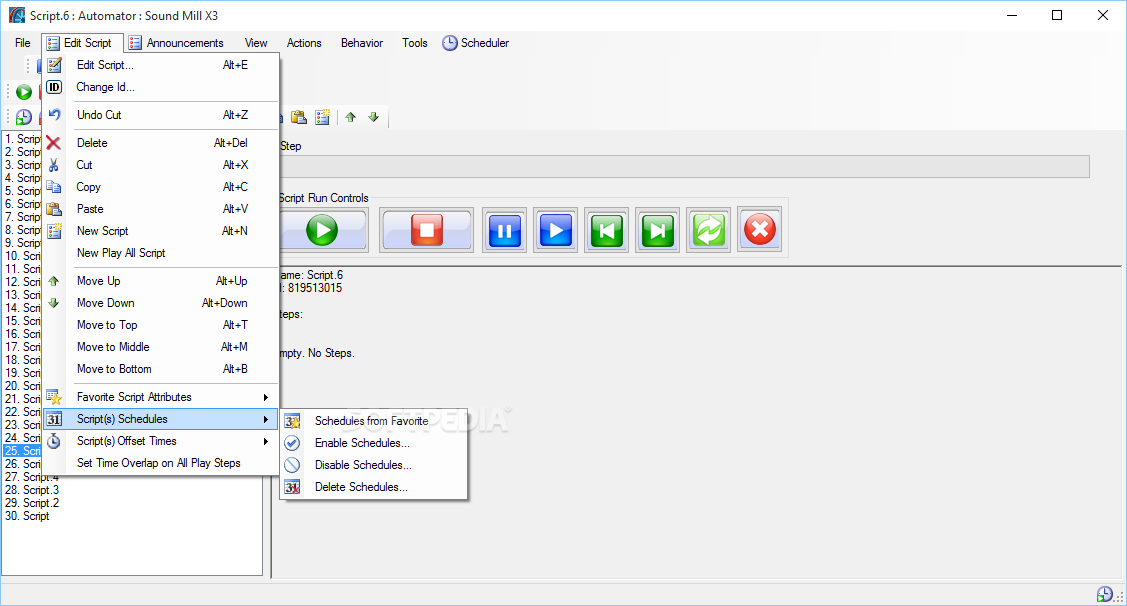Click the status bar clock icon
The width and height of the screenshot is (1127, 606).
pyautogui.click(x=1105, y=594)
